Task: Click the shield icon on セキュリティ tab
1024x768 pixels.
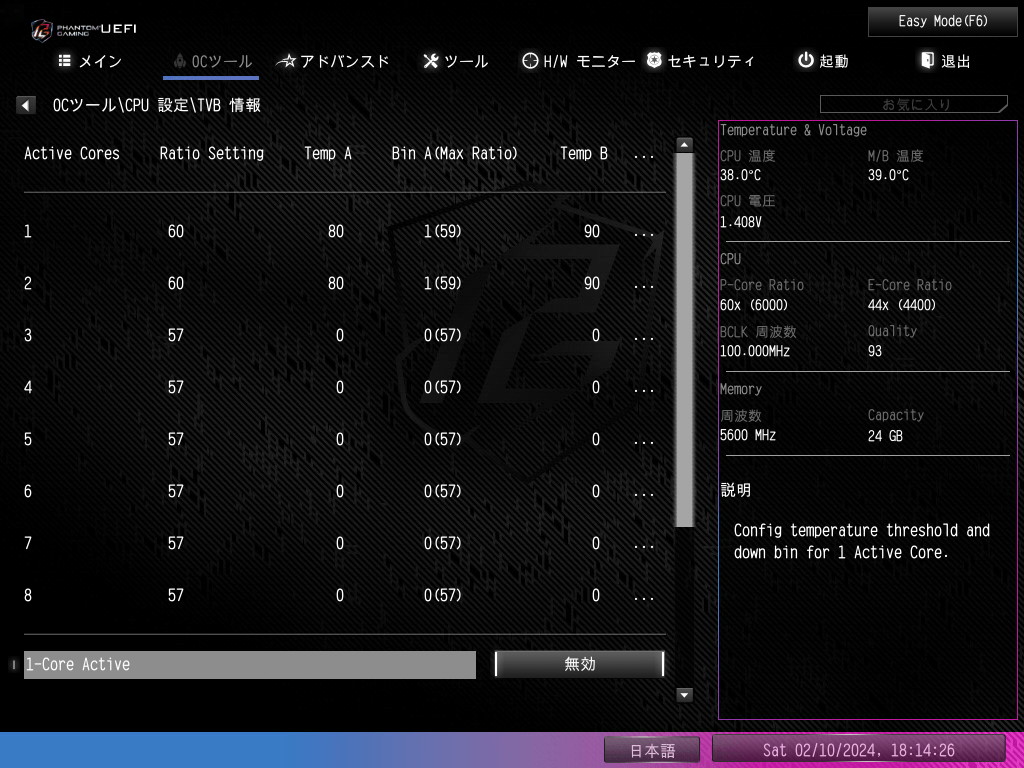Action: point(654,60)
